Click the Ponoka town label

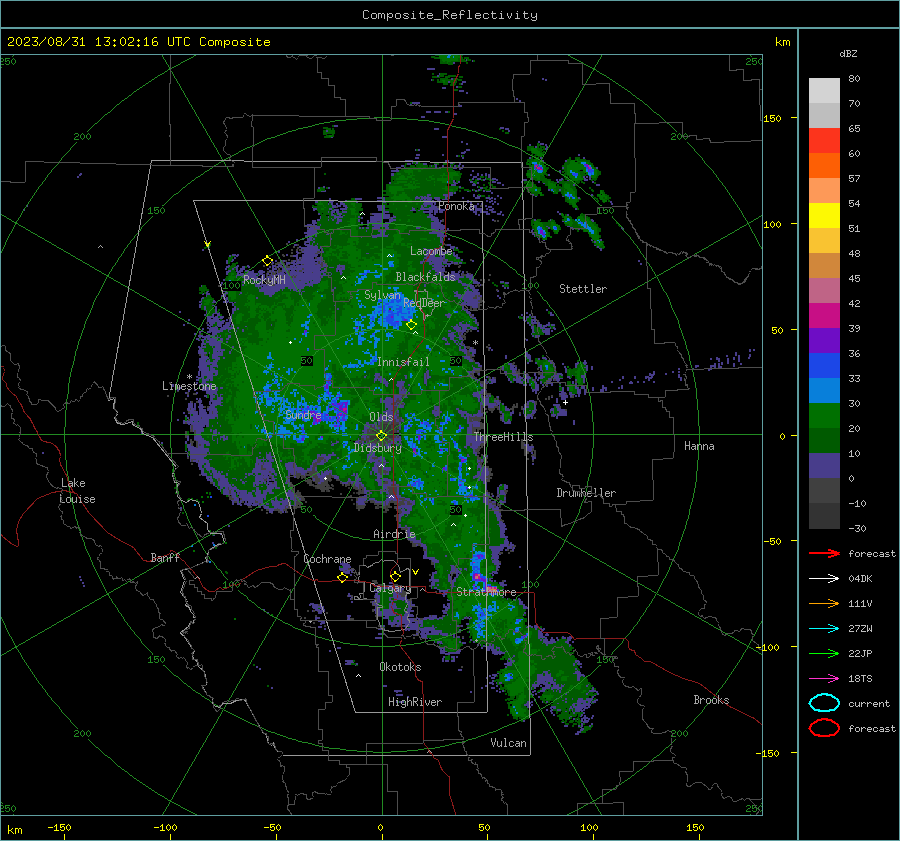click(x=456, y=206)
